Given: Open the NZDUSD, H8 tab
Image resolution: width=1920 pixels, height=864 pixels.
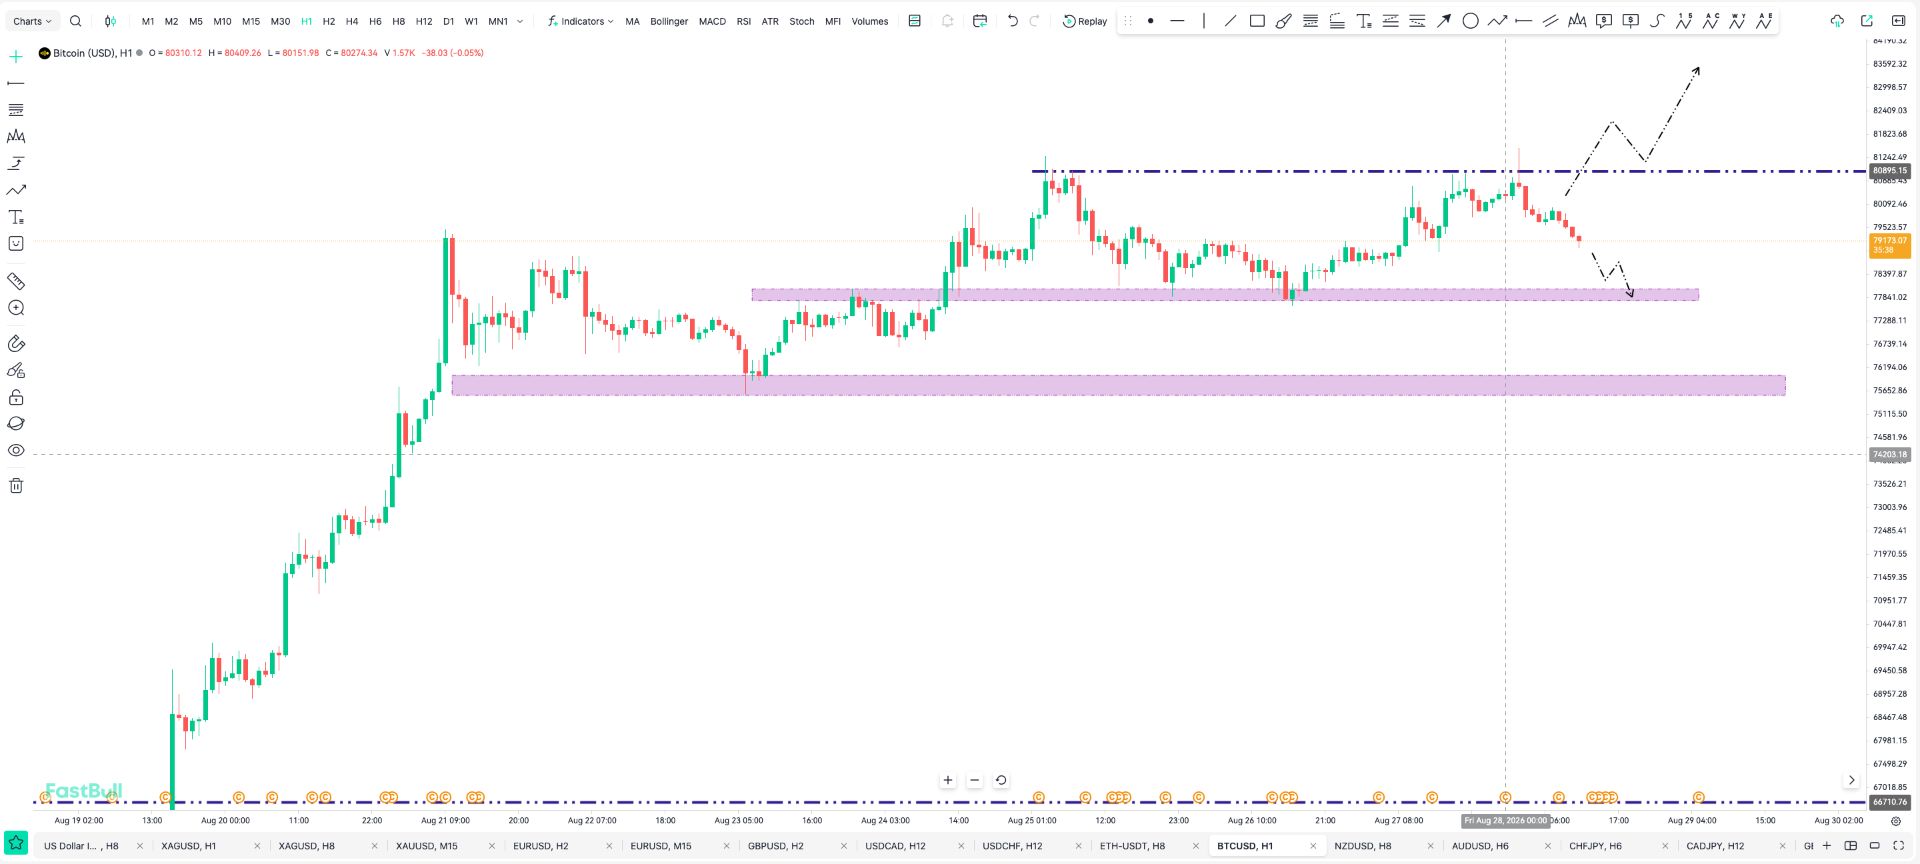Looking at the screenshot, I should (x=1363, y=846).
